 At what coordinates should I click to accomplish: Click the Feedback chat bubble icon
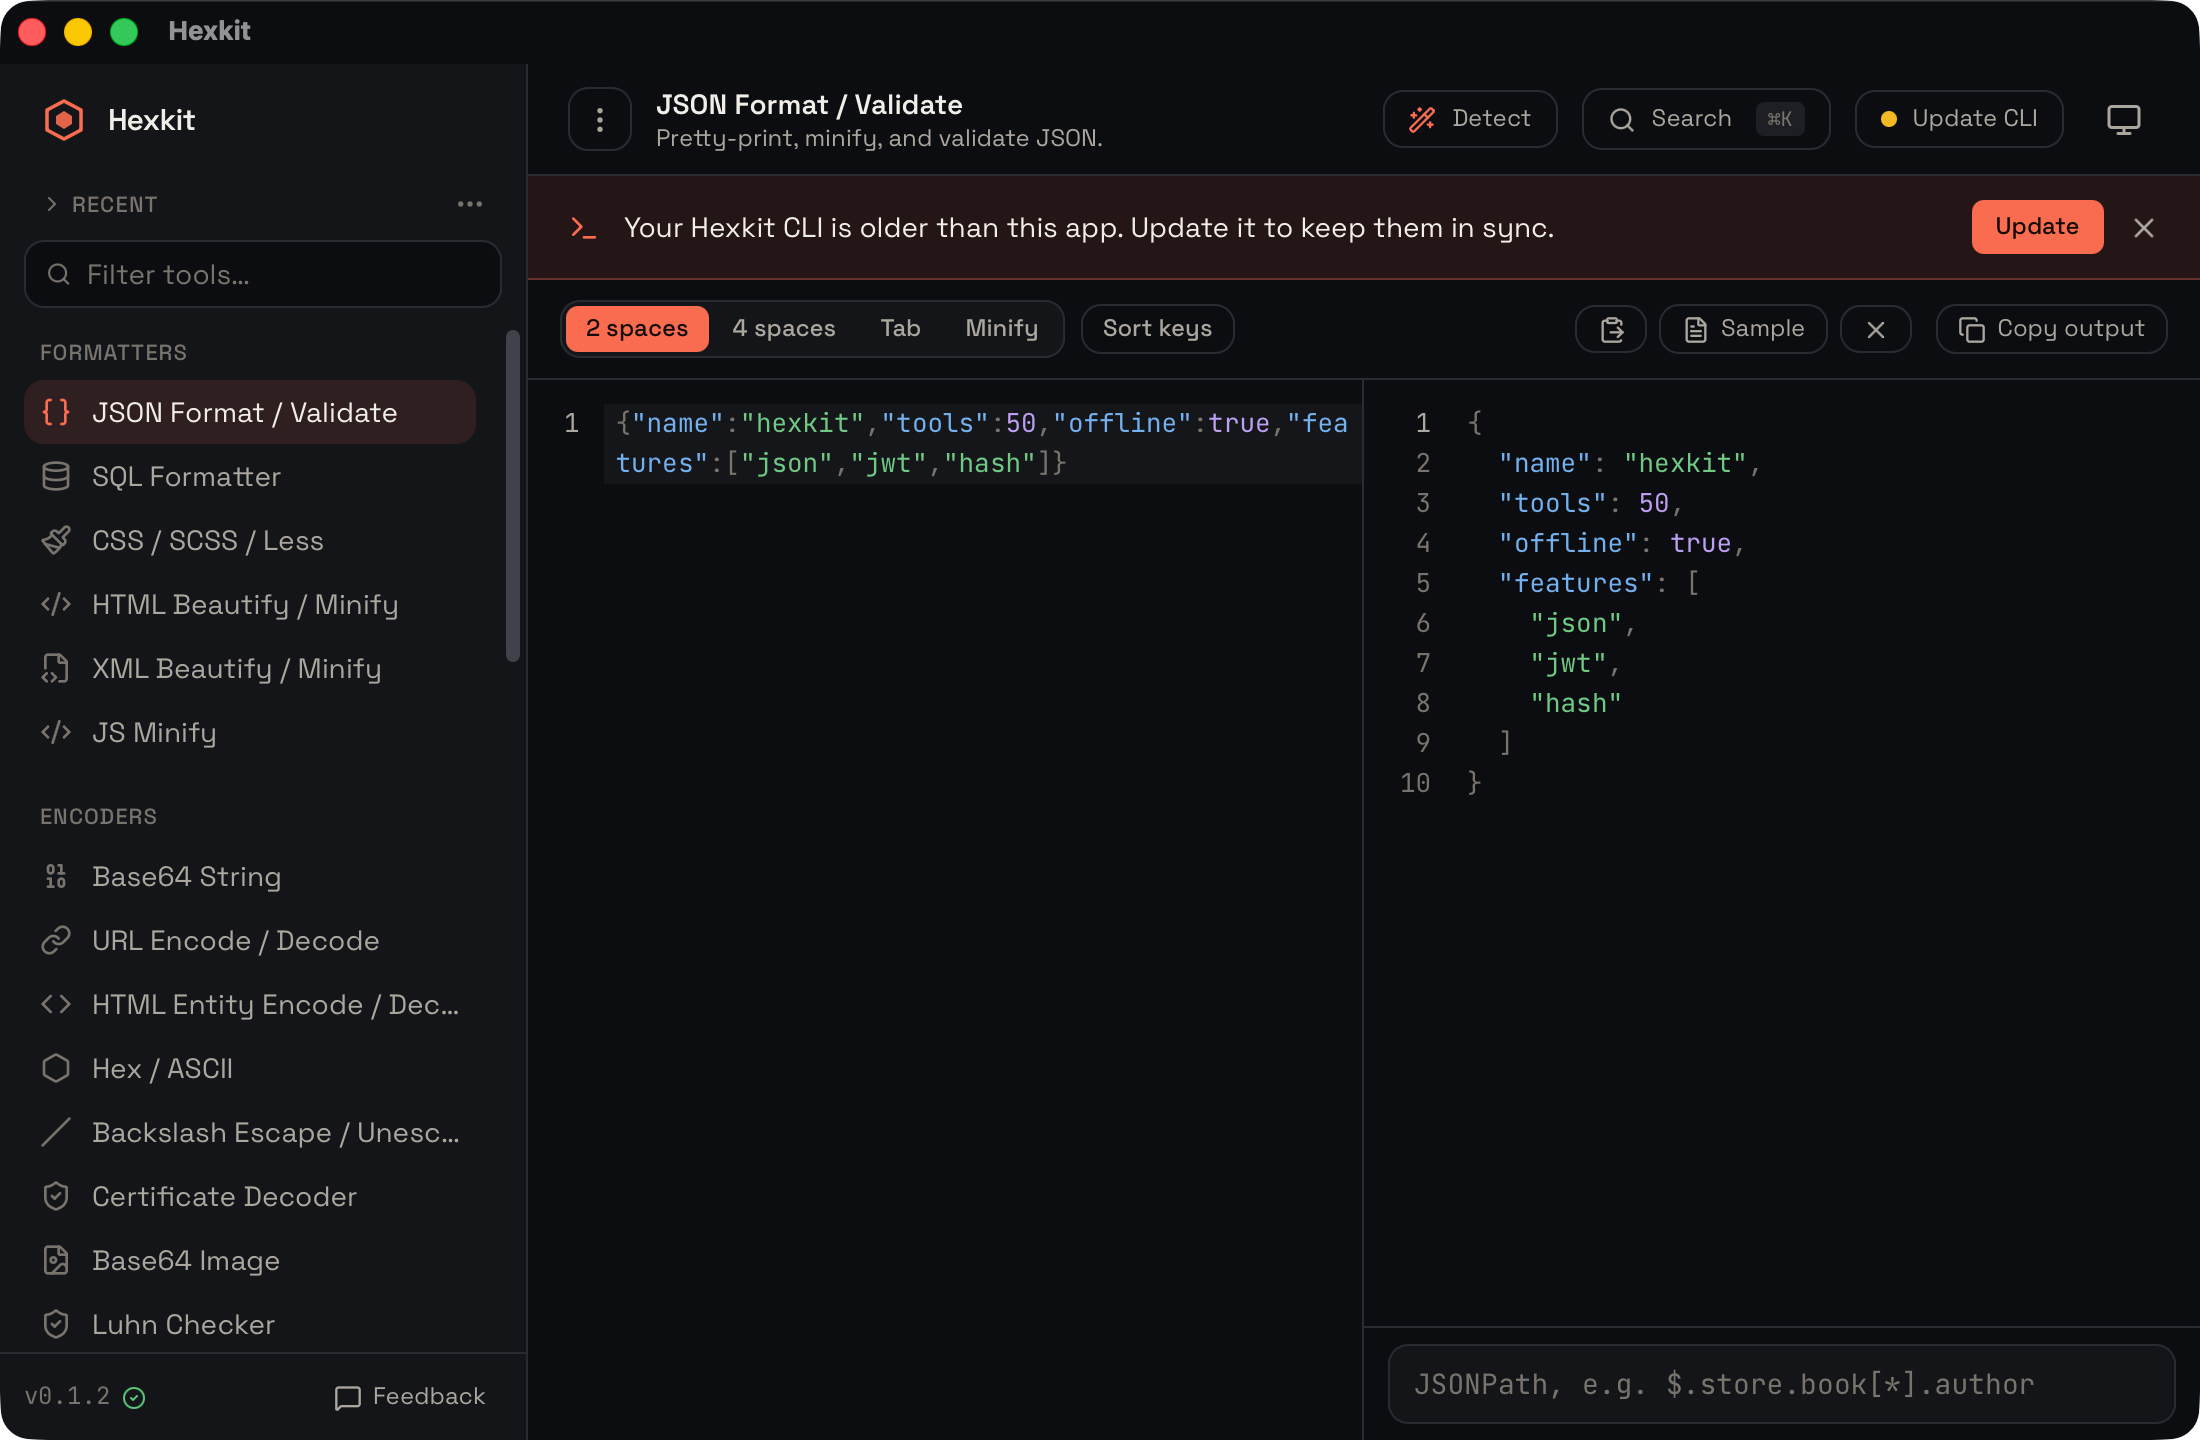coord(347,1397)
